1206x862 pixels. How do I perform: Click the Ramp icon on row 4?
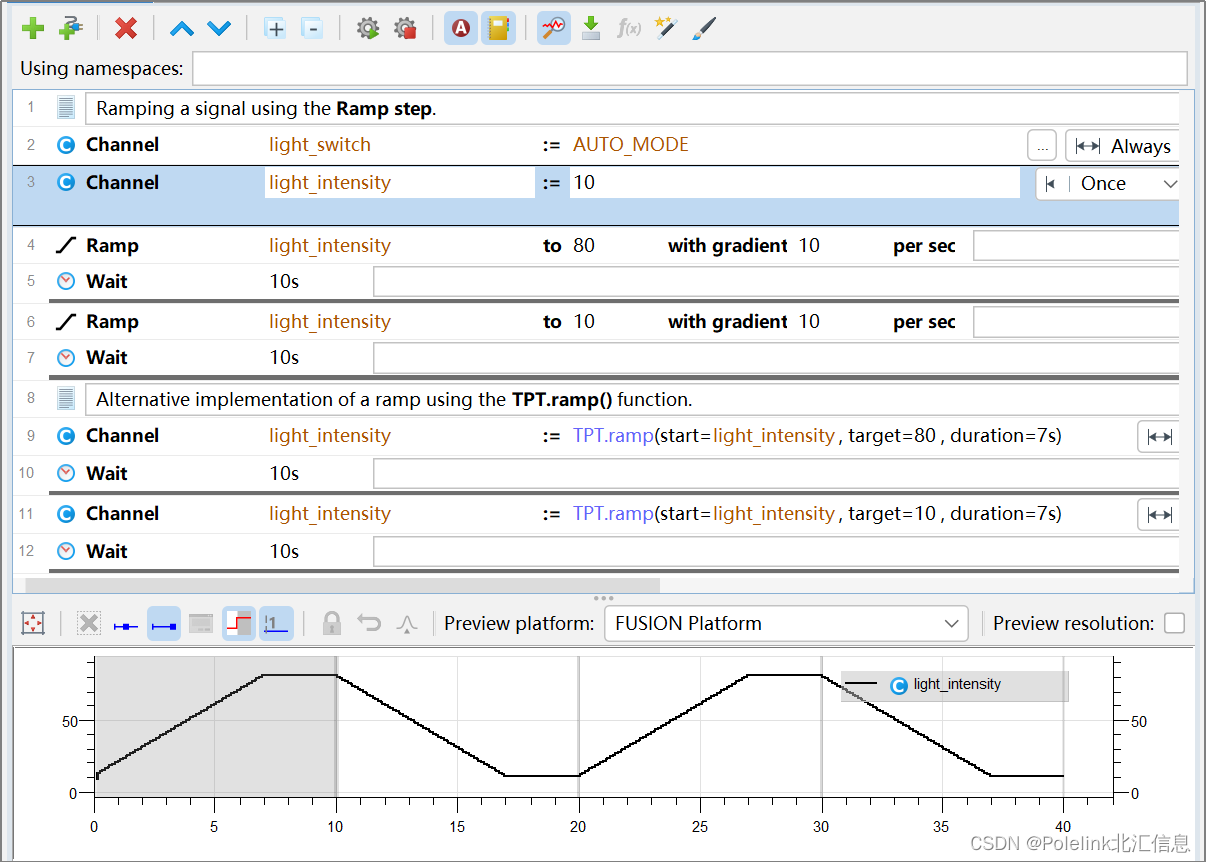point(66,246)
